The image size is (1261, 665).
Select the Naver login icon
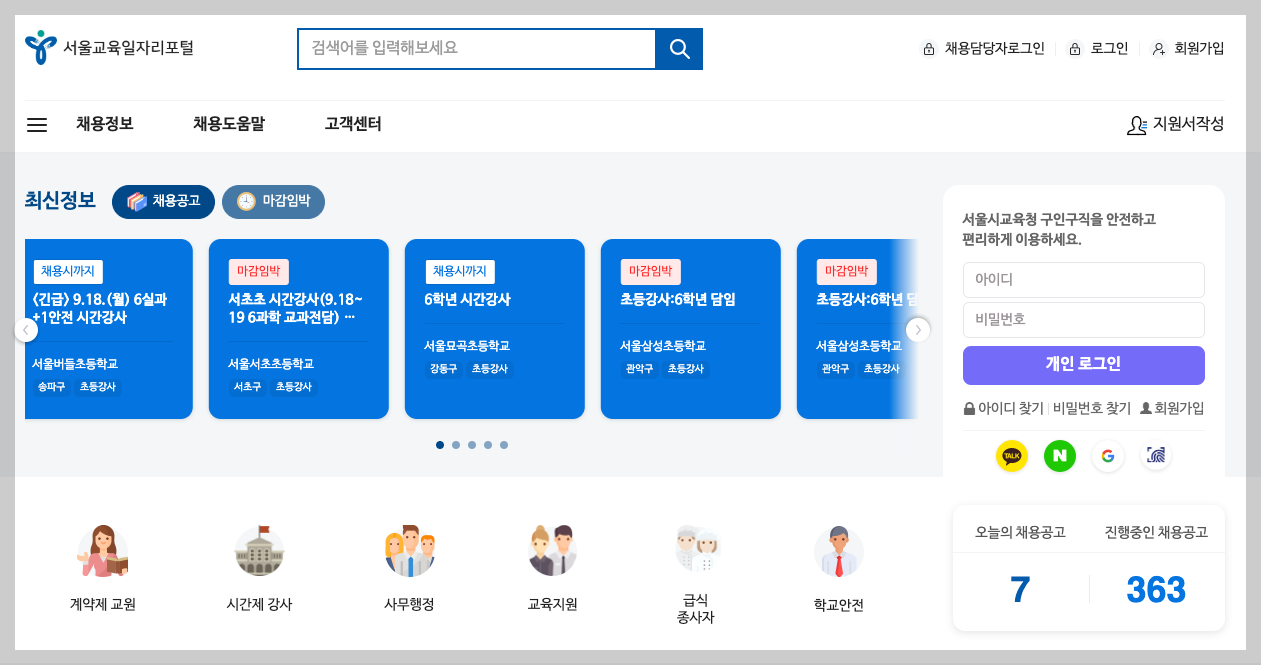[1059, 456]
